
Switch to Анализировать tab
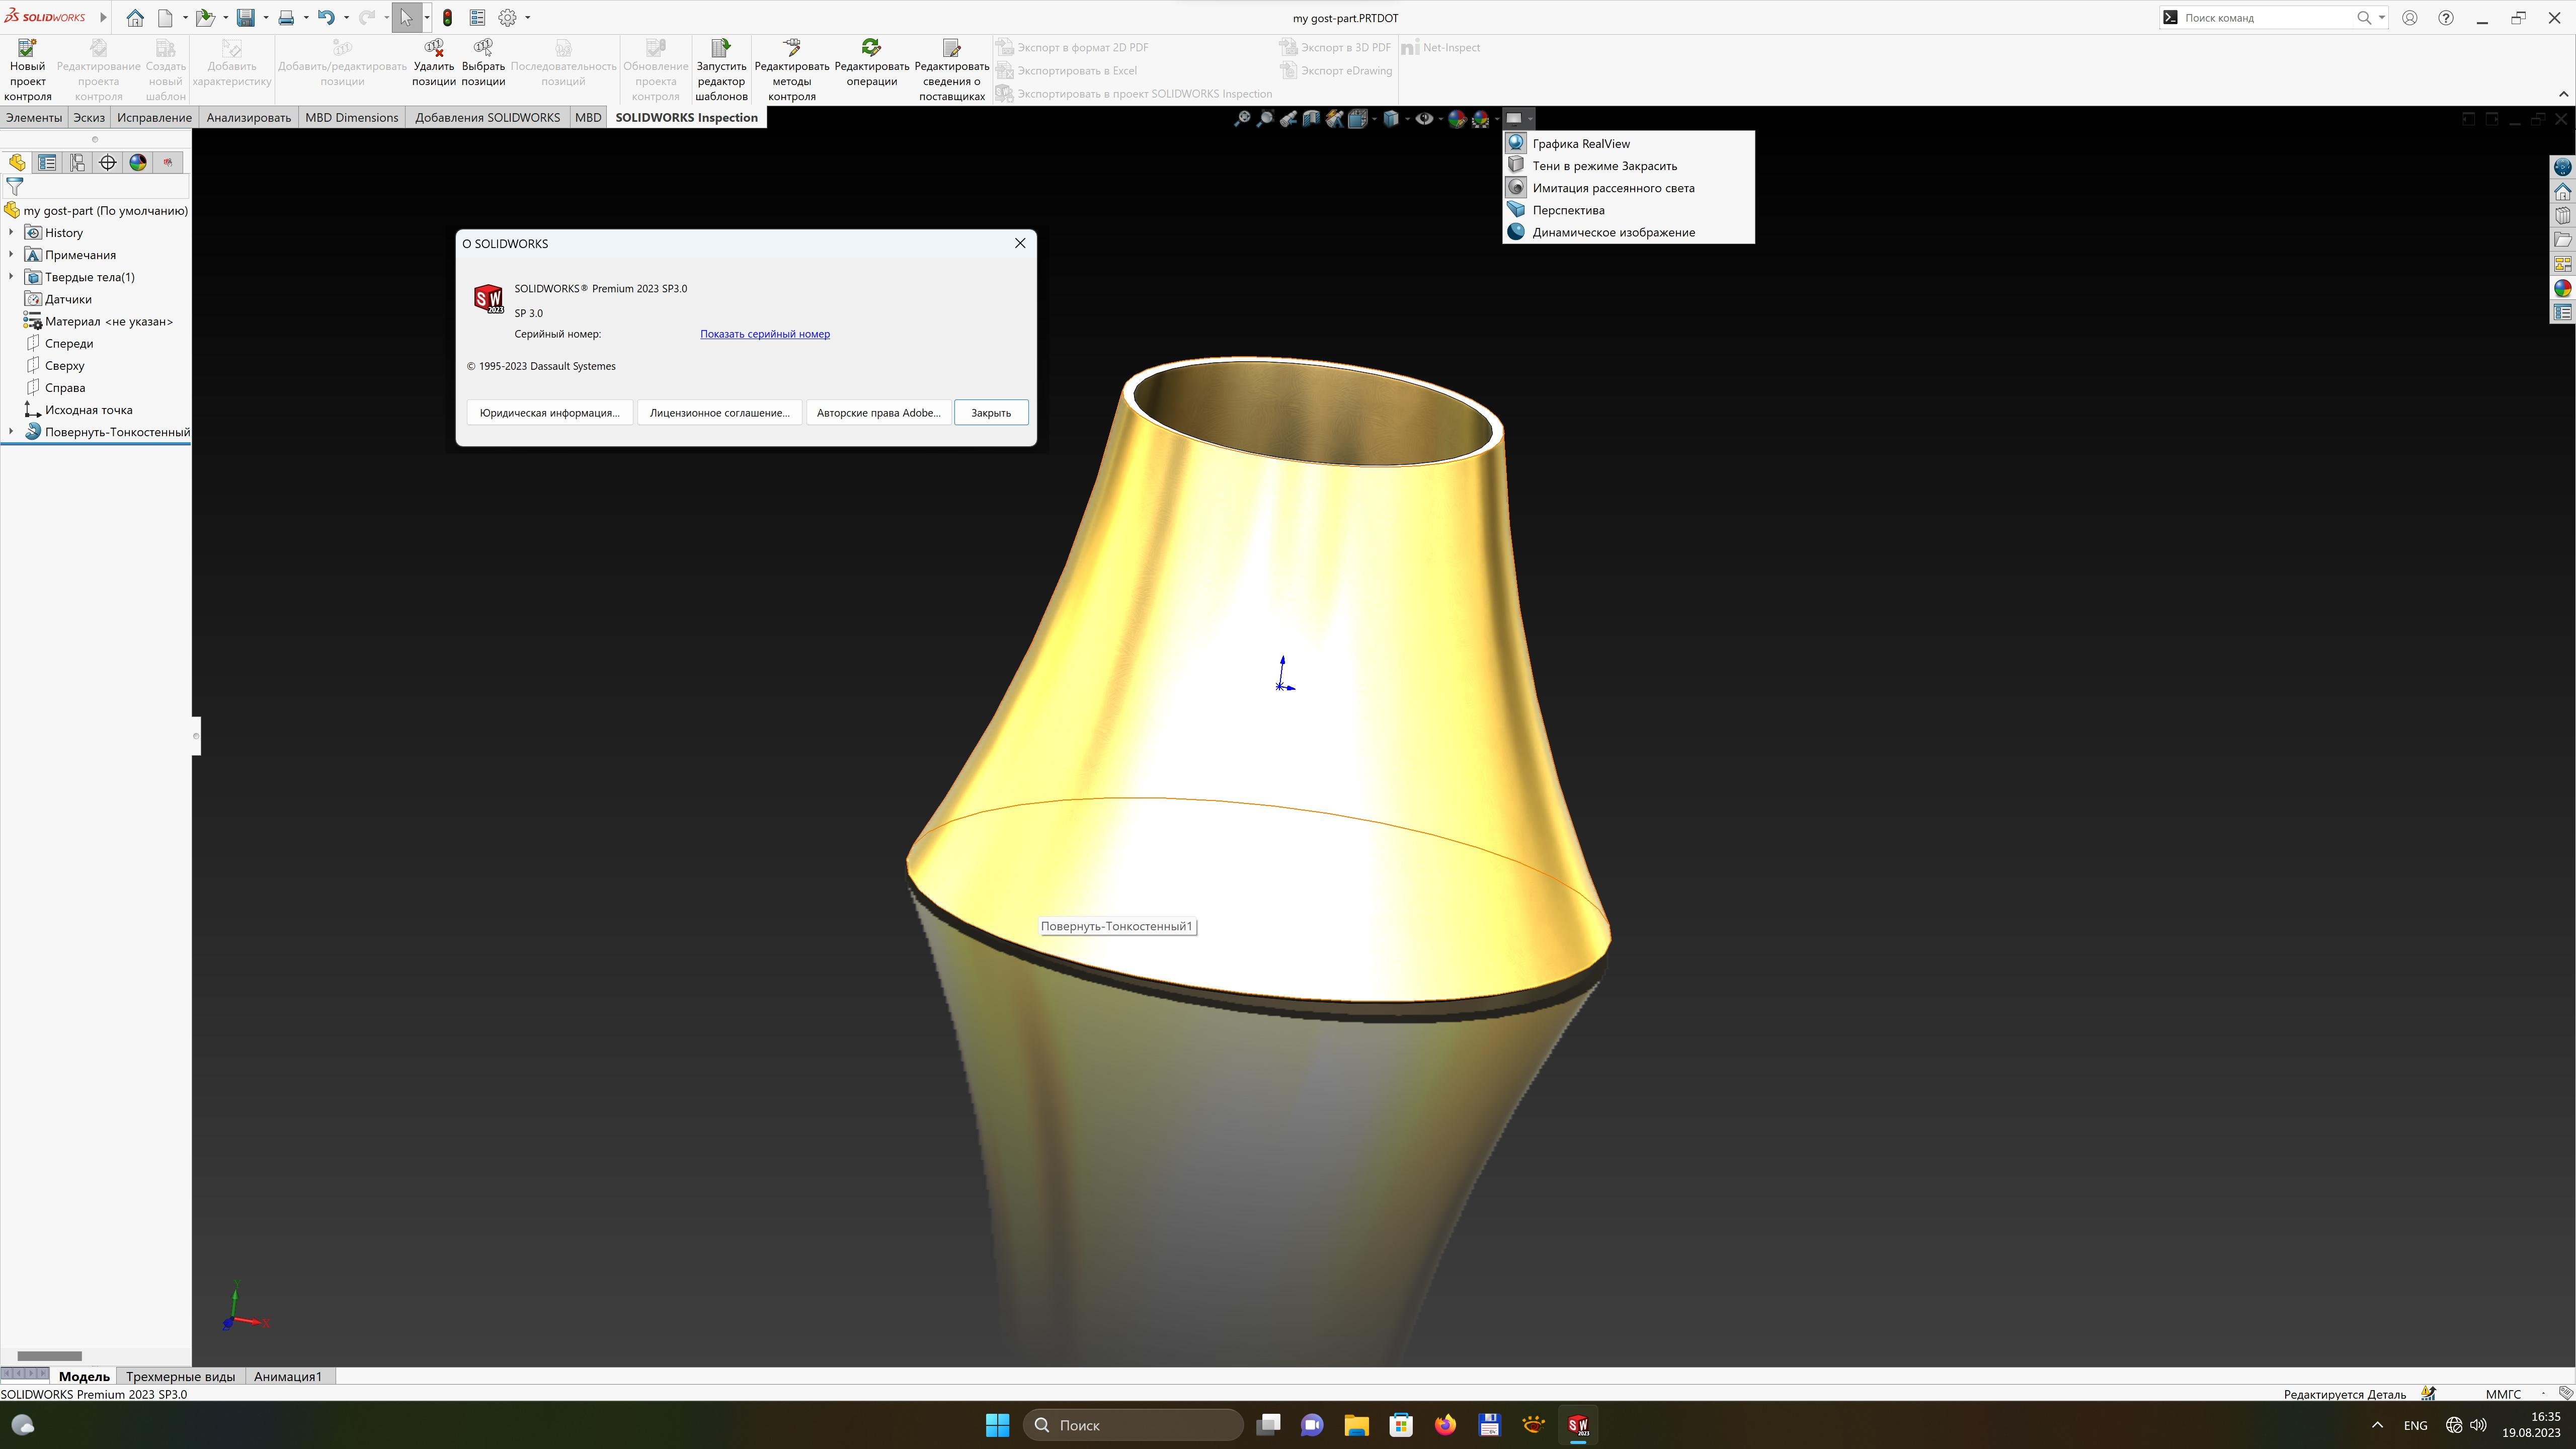(248, 118)
